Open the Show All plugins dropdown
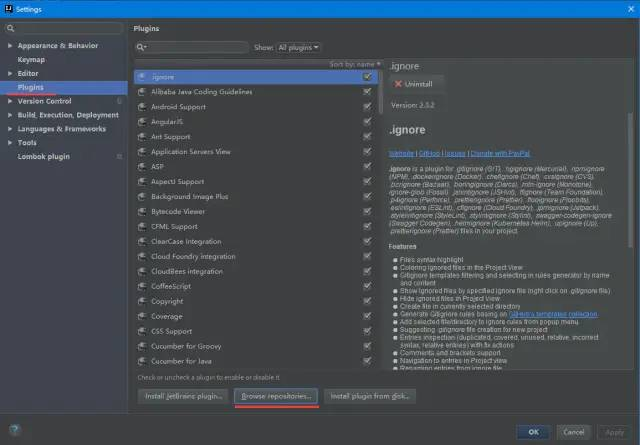The width and height of the screenshot is (640, 445). pyautogui.click(x=298, y=48)
